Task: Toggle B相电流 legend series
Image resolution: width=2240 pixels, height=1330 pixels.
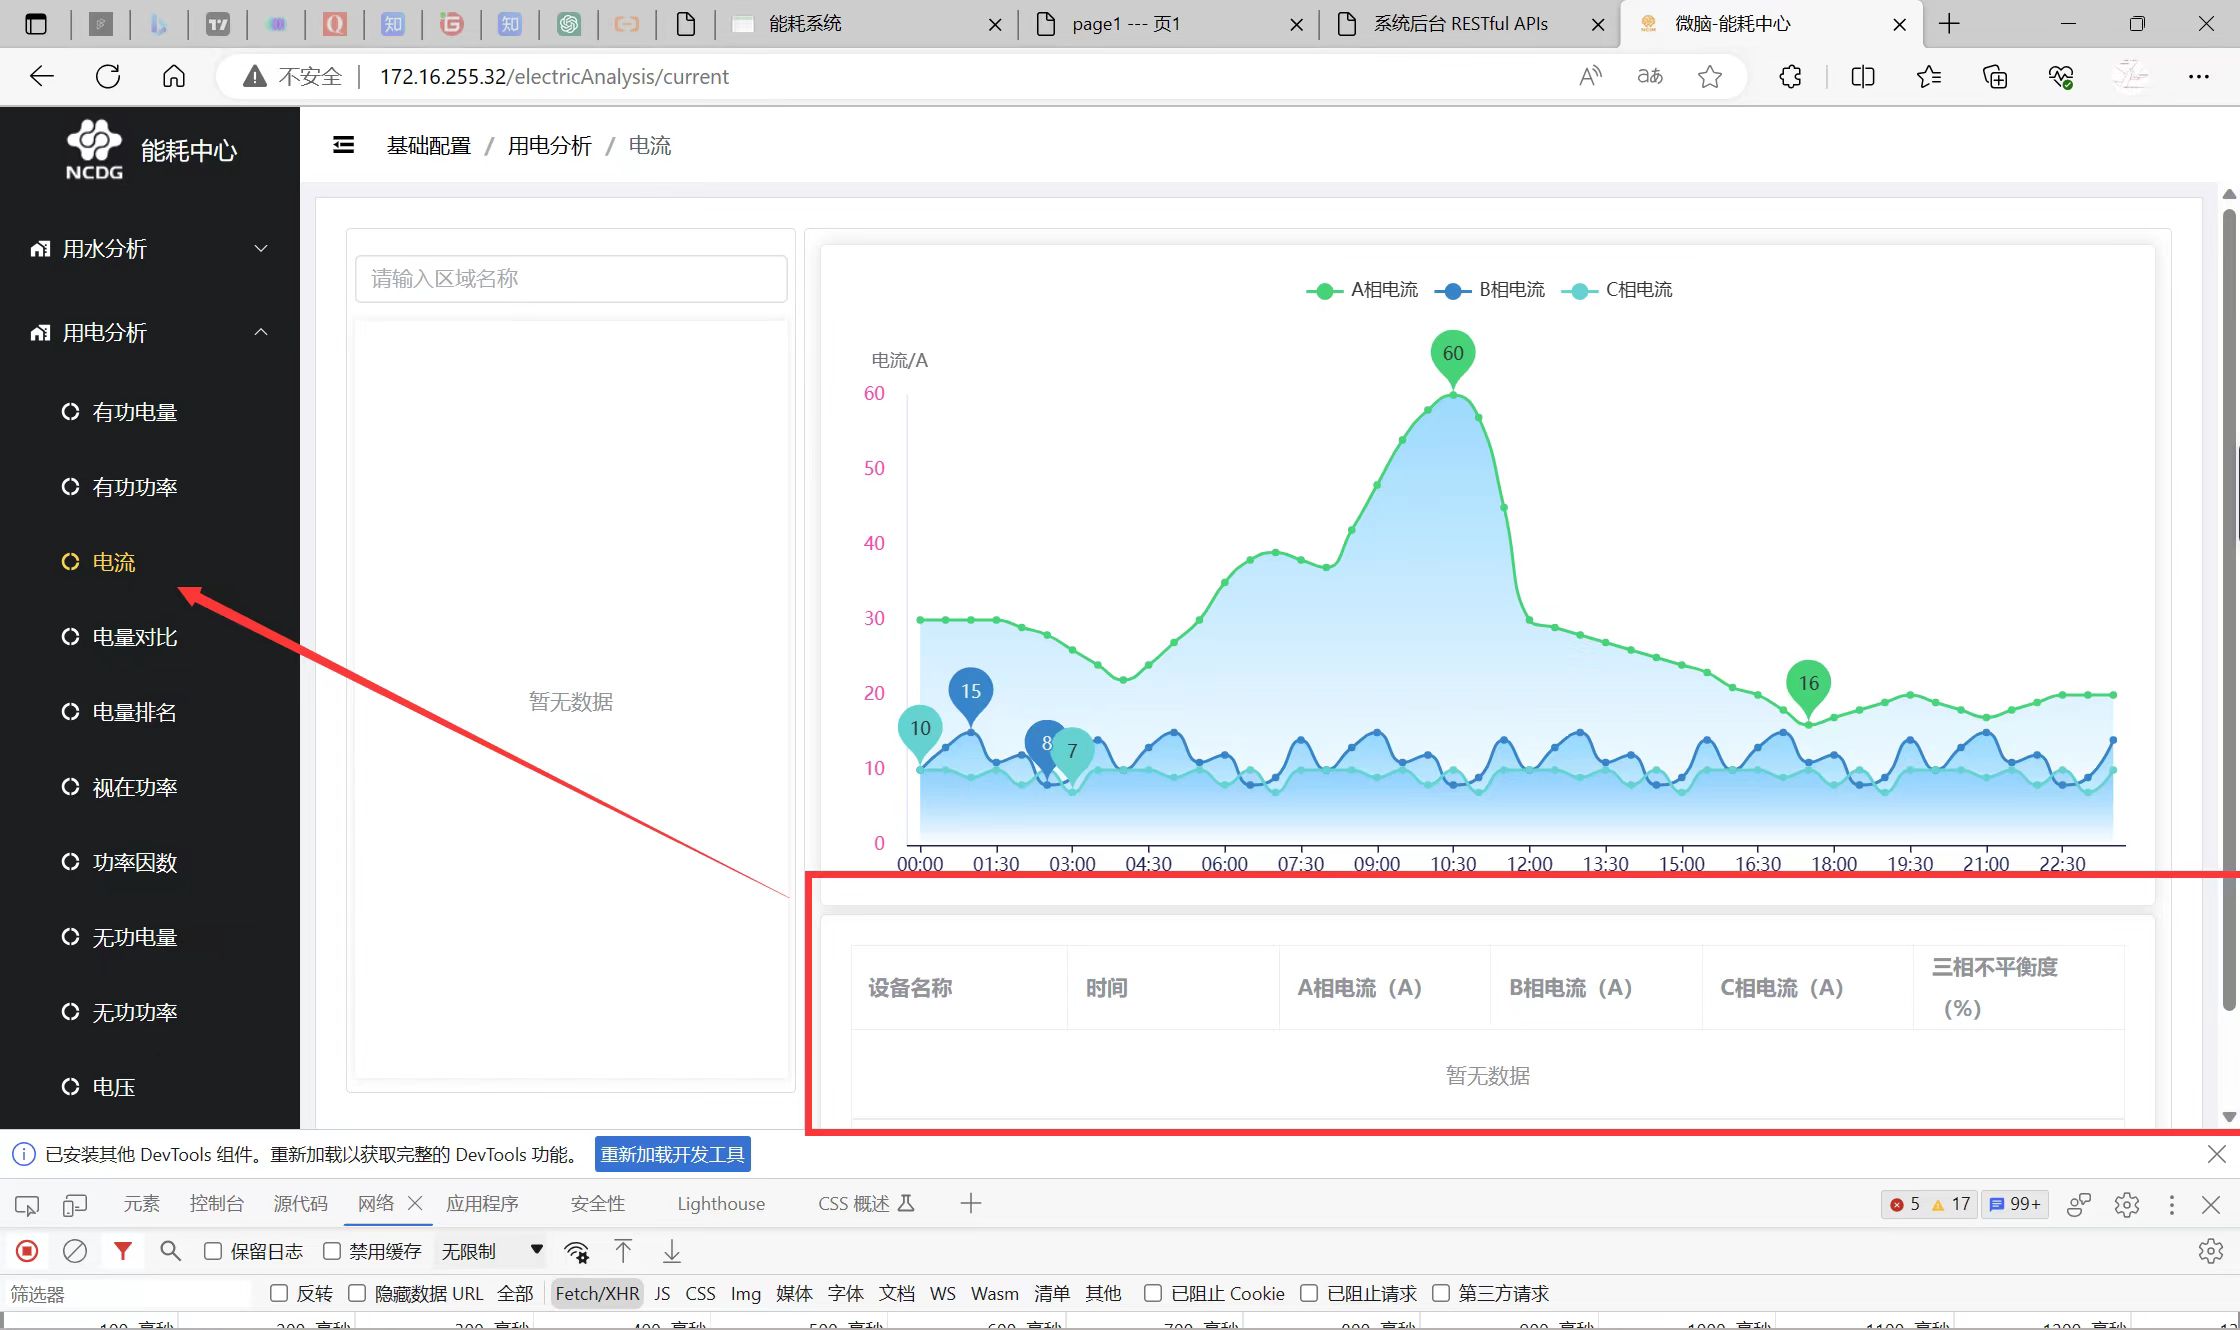Action: (x=1490, y=290)
